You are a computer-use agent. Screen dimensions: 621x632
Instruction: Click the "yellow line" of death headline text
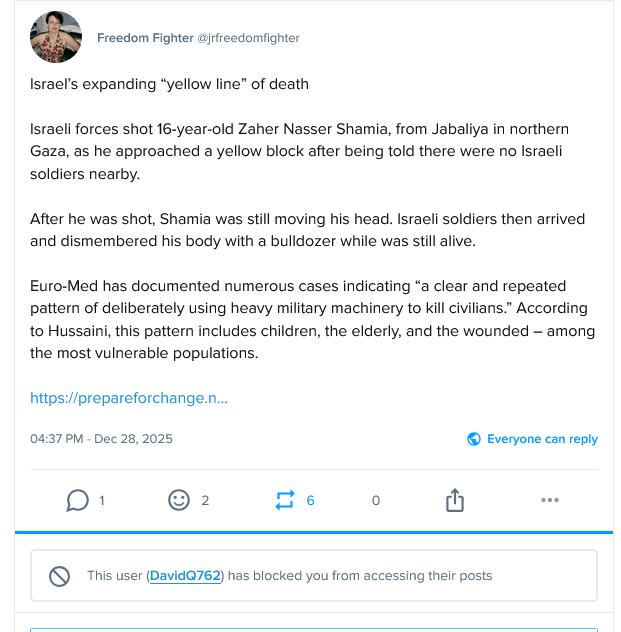coord(170,84)
